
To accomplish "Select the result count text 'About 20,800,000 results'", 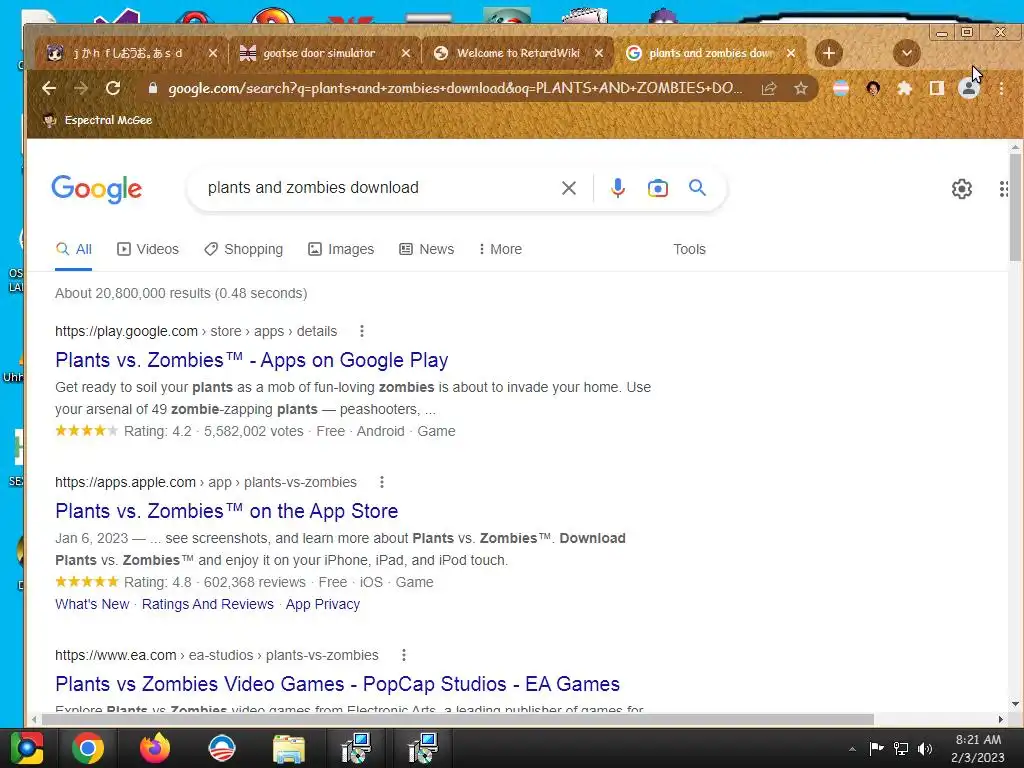I will [133, 293].
